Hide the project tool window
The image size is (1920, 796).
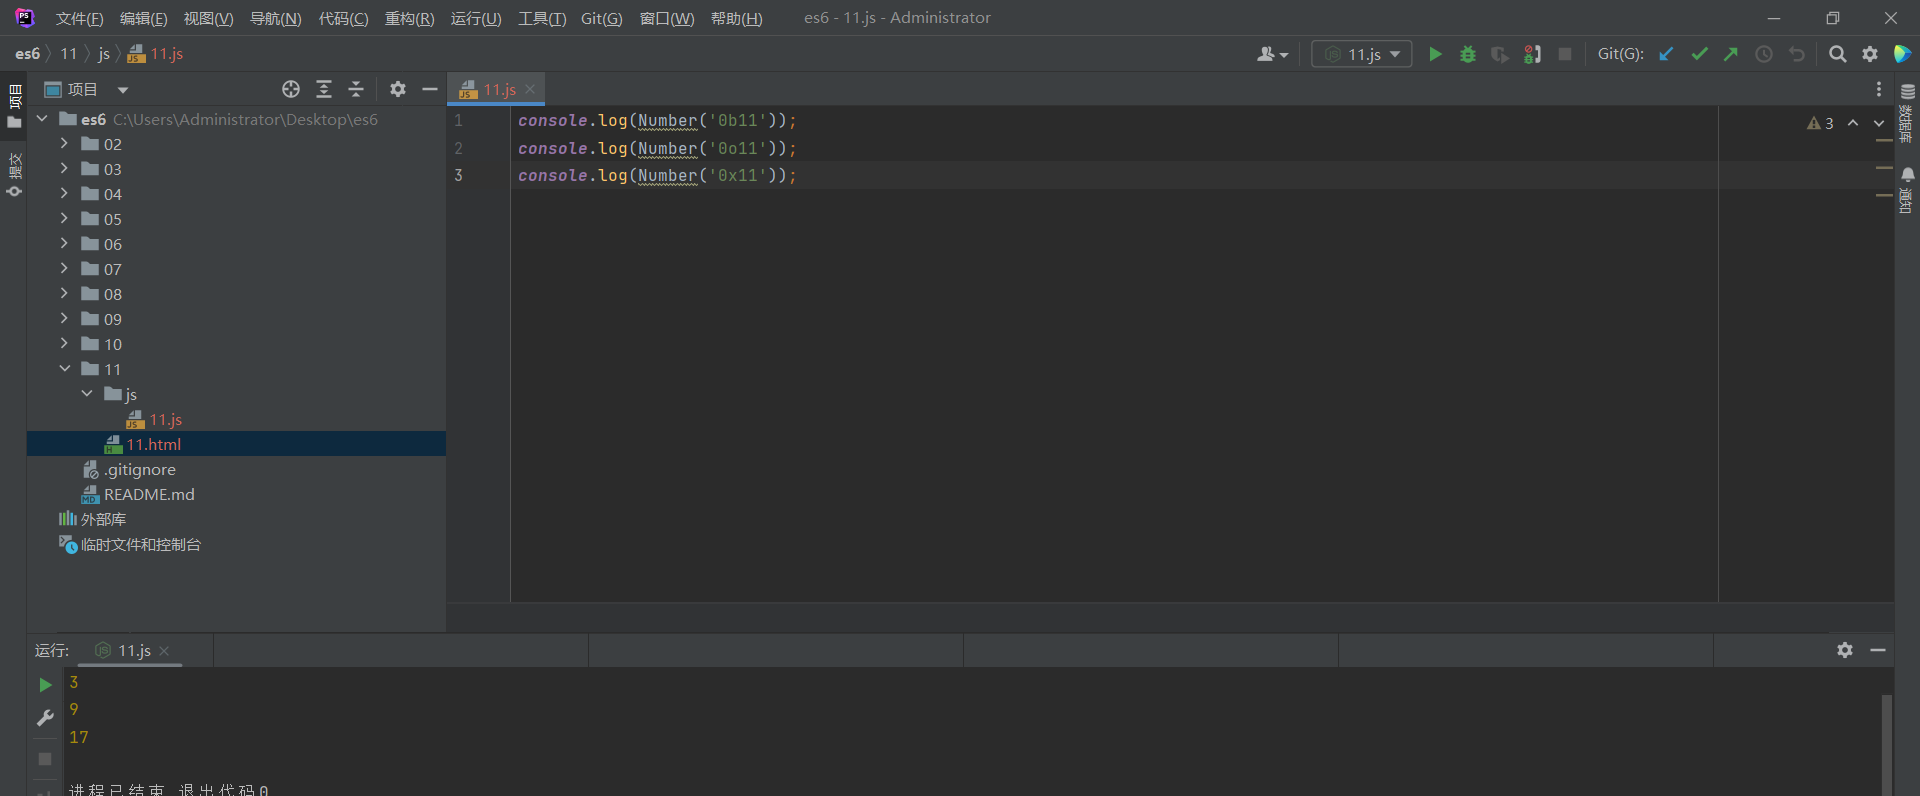(430, 89)
